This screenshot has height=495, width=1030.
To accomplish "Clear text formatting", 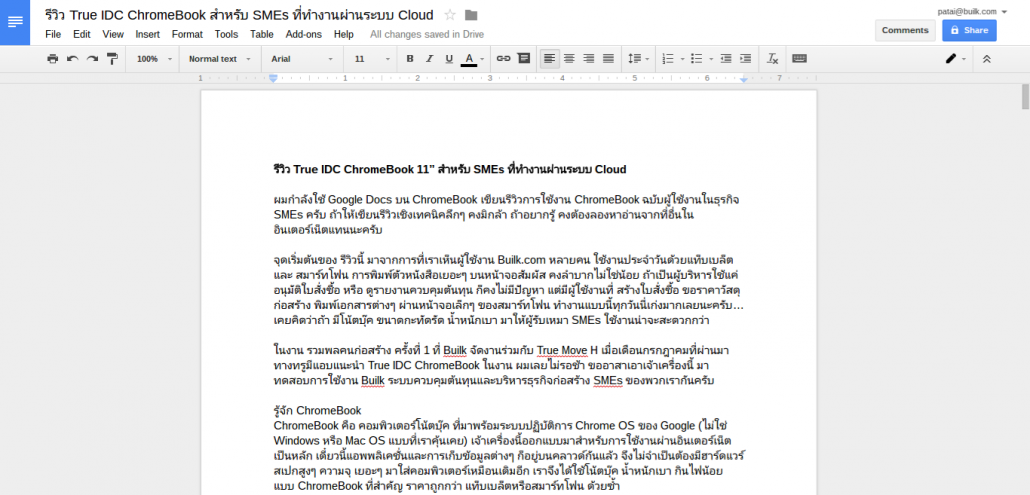I will [772, 59].
